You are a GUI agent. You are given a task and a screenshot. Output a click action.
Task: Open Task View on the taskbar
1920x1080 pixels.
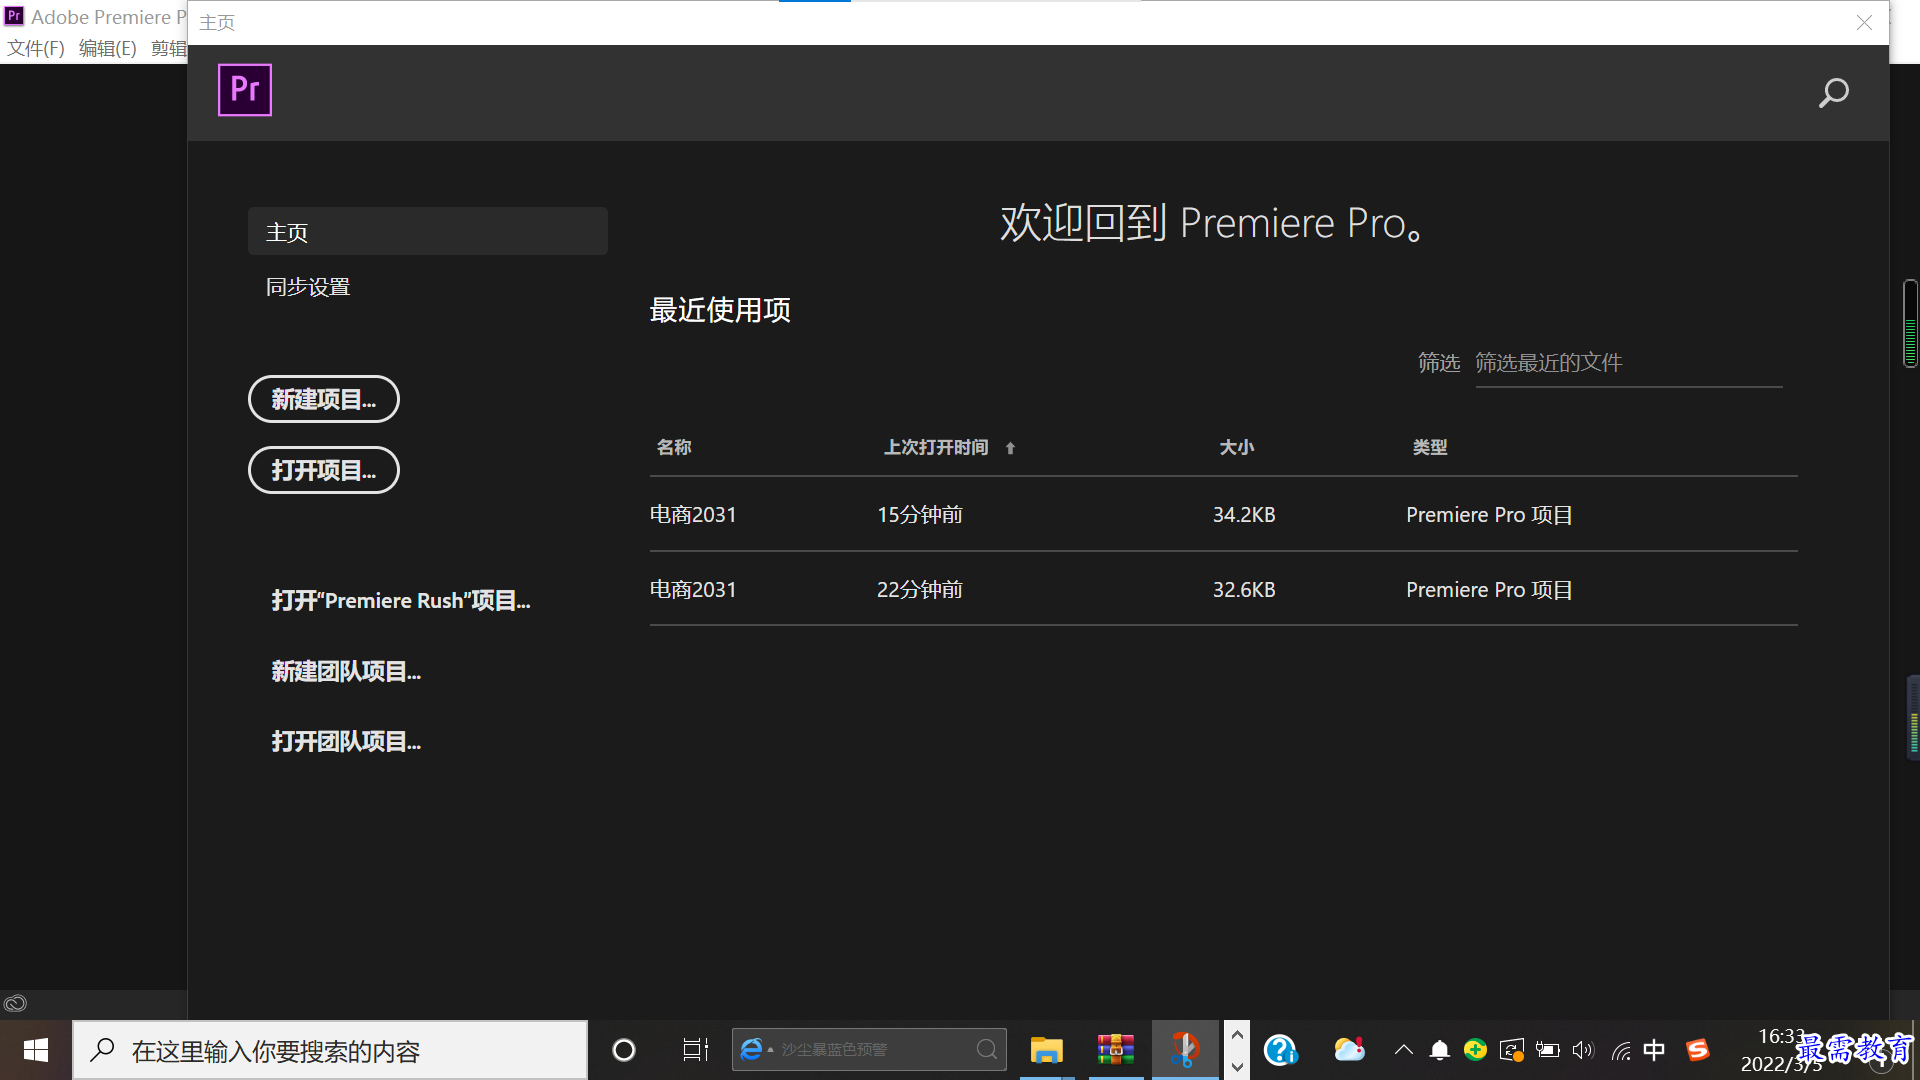tap(695, 1050)
